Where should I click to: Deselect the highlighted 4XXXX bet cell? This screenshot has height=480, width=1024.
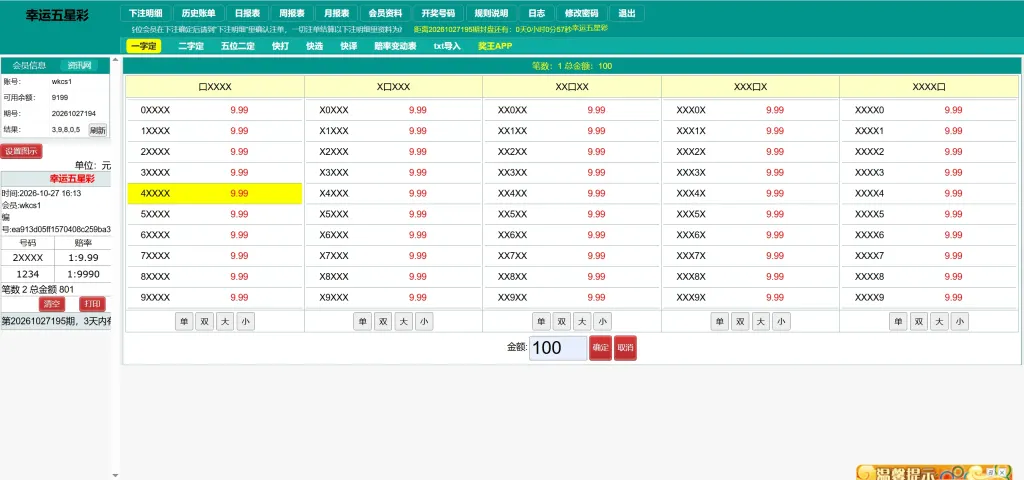coord(214,193)
